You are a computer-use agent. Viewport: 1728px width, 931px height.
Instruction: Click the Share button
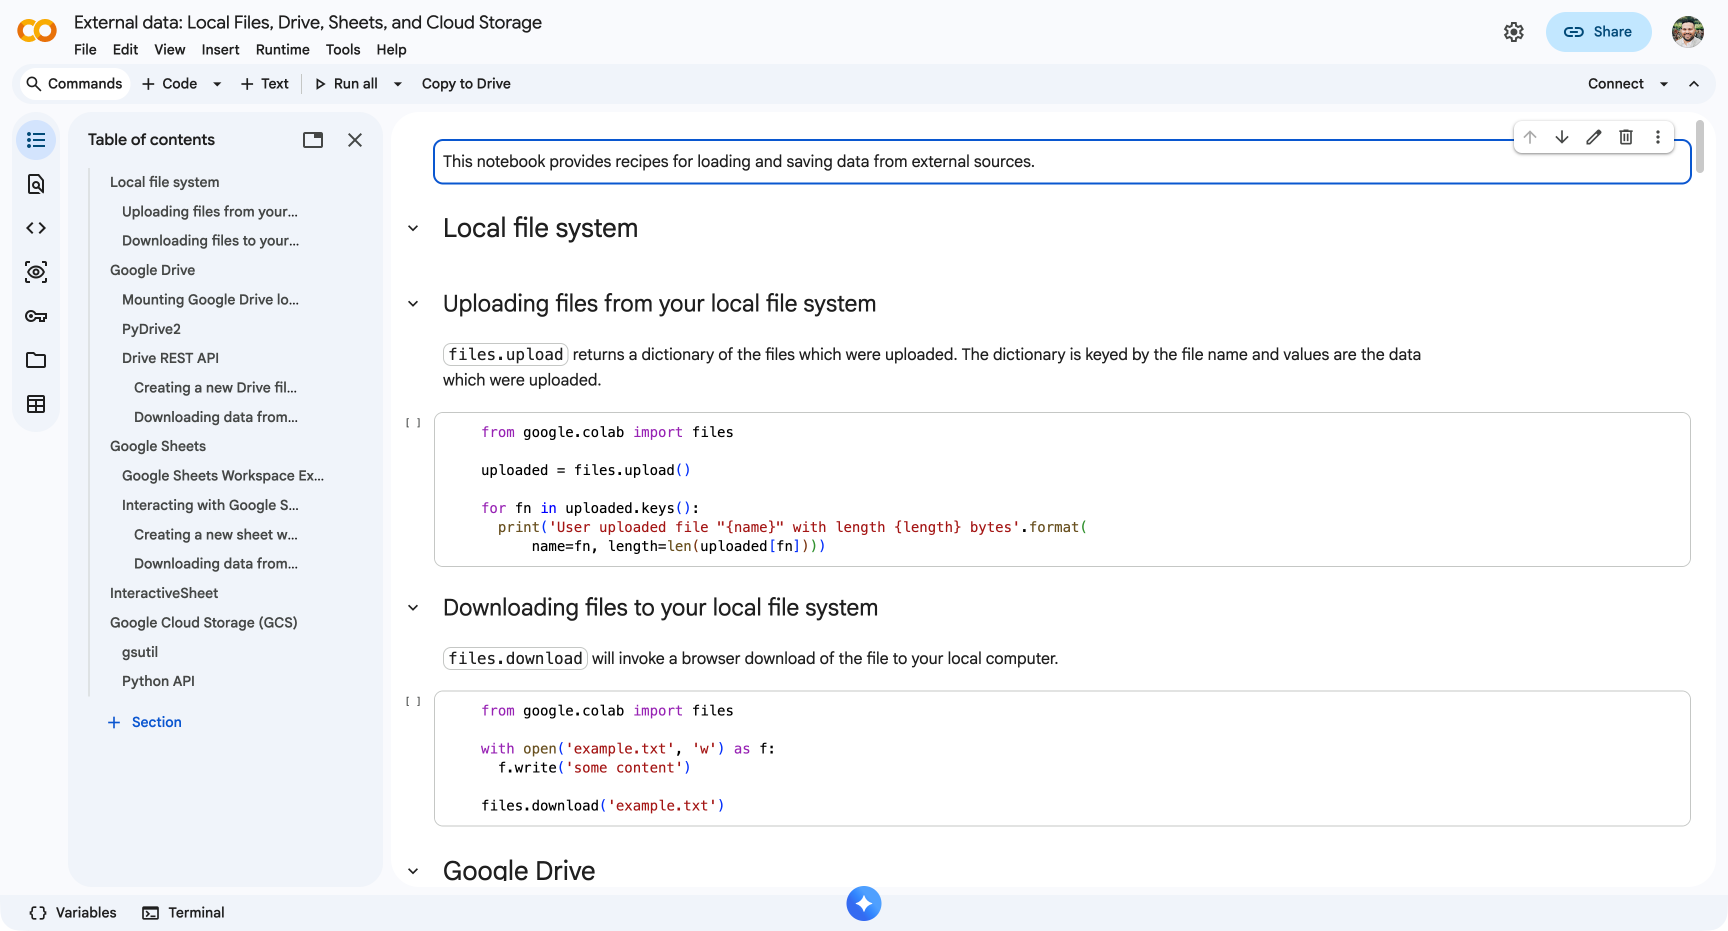1598,32
